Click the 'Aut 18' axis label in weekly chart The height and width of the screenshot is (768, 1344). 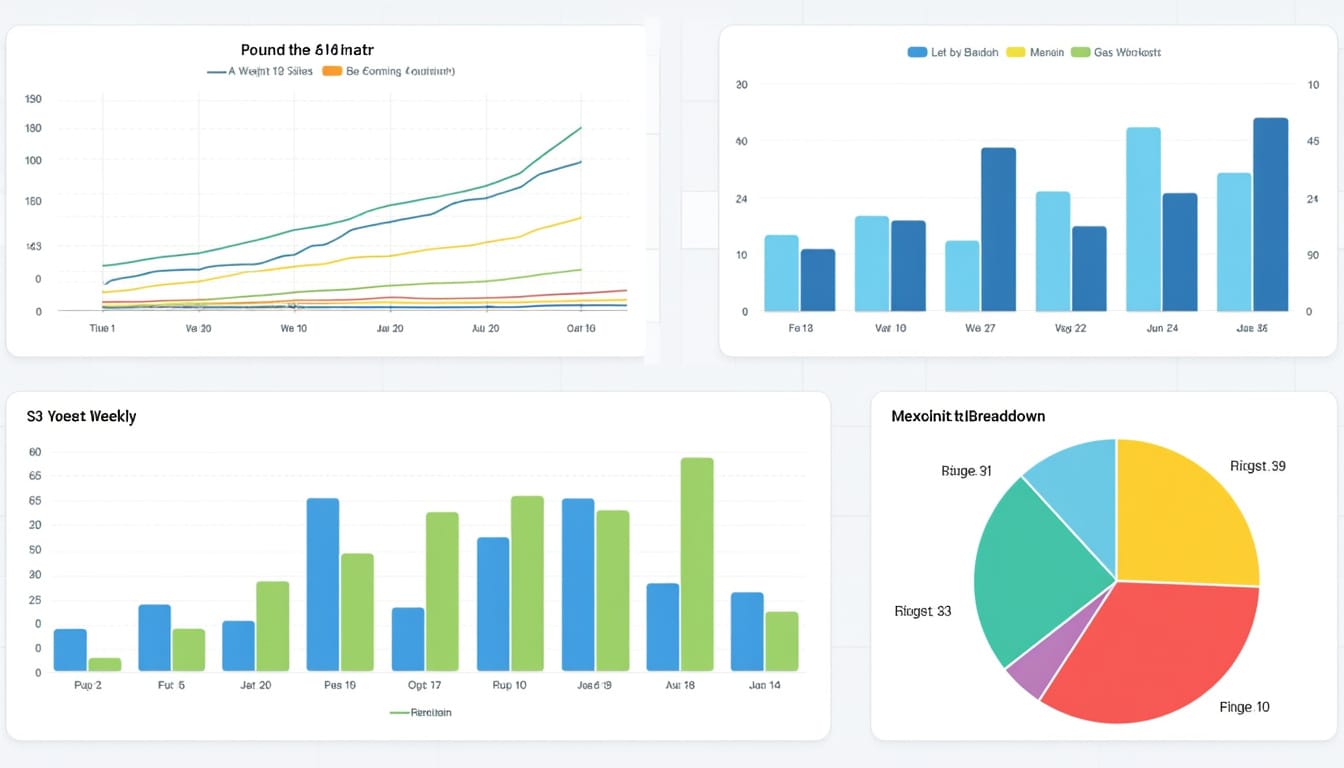[x=679, y=685]
